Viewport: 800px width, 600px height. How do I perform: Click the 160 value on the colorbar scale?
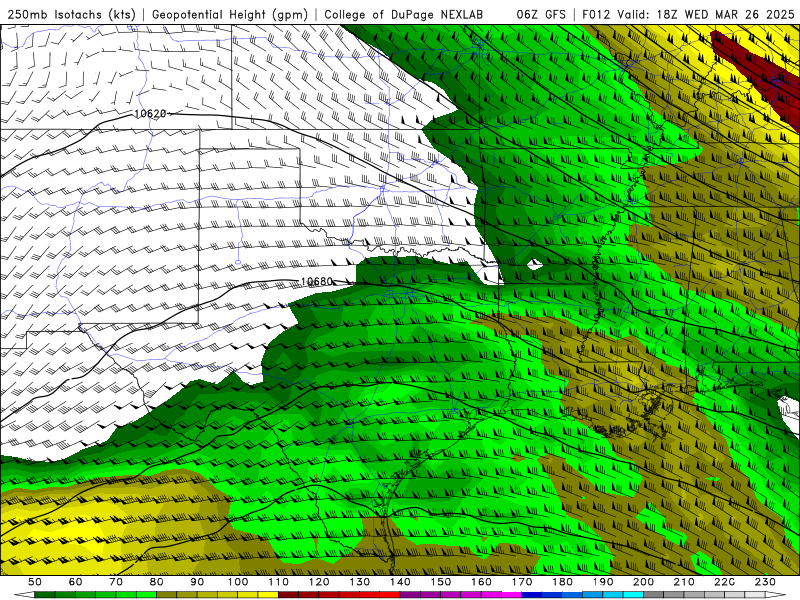tap(481, 582)
